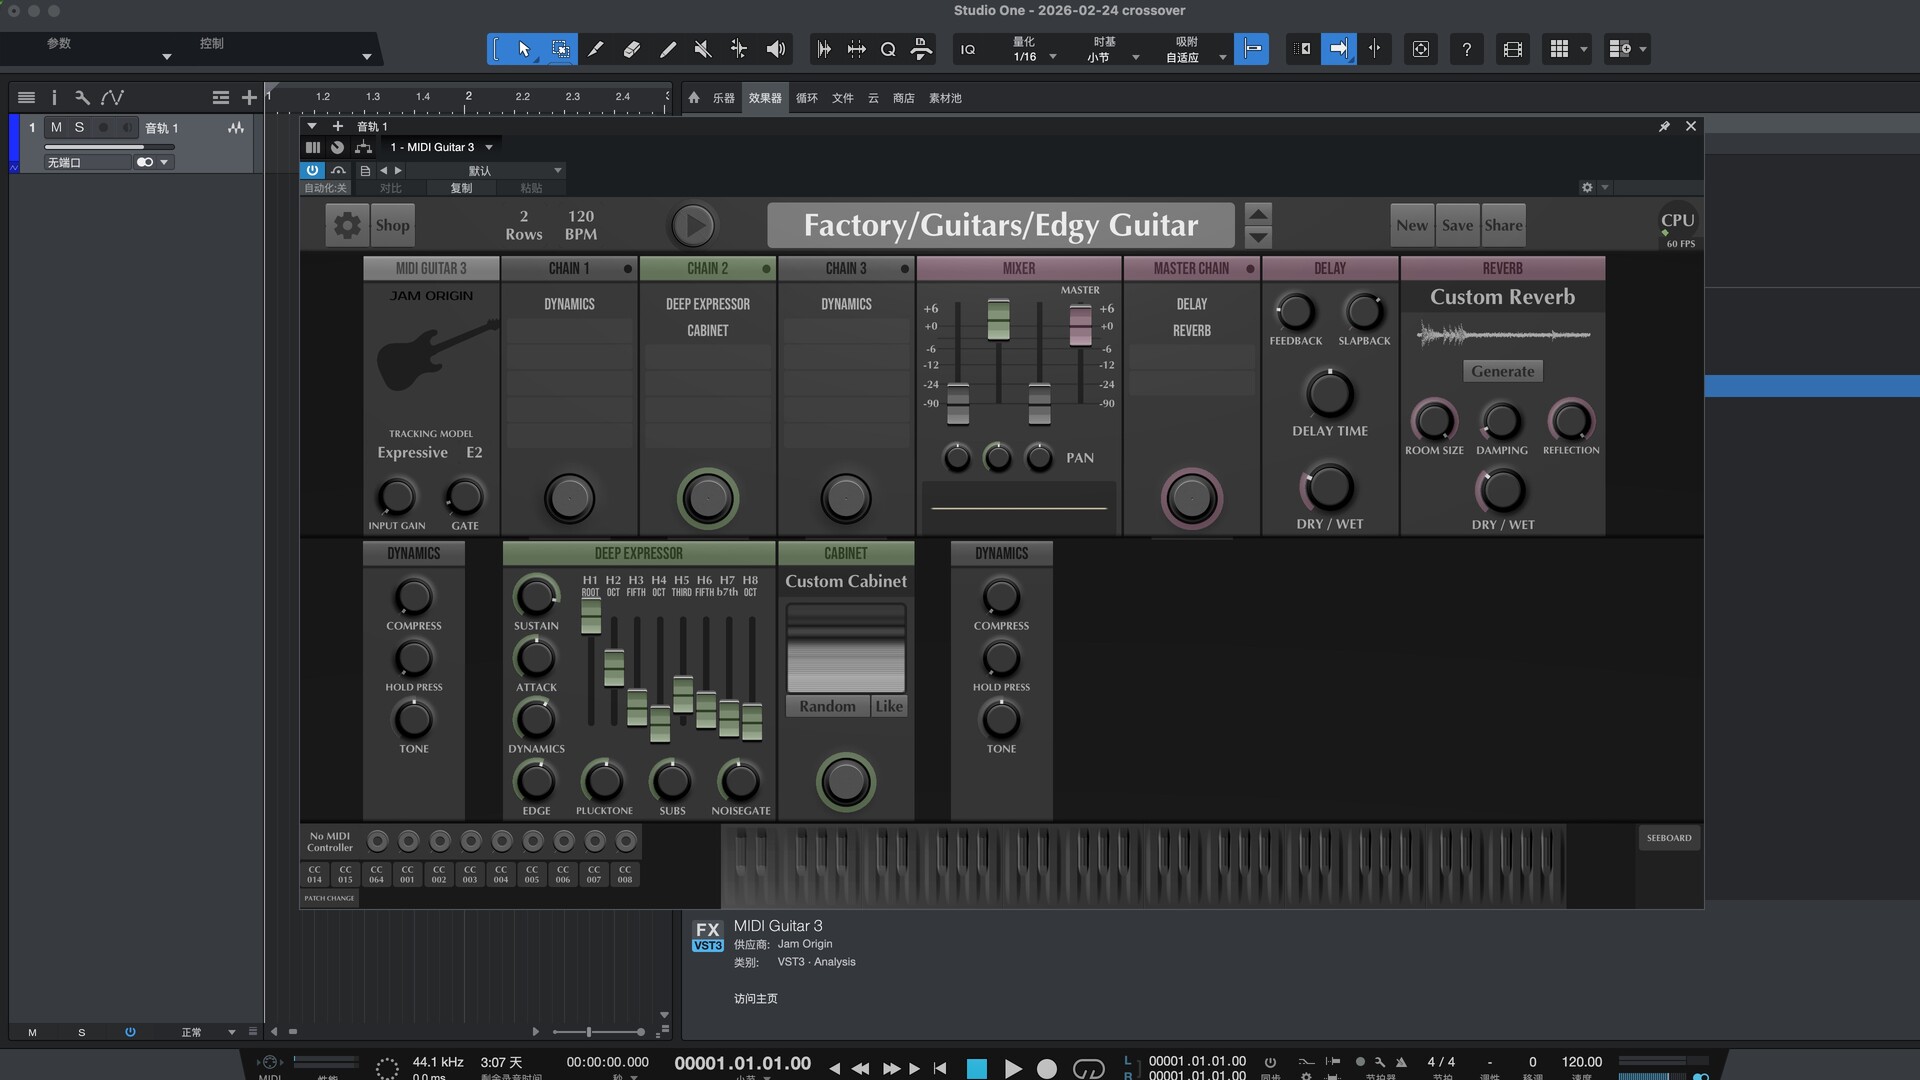Open the 商店 browser tab

[903, 98]
